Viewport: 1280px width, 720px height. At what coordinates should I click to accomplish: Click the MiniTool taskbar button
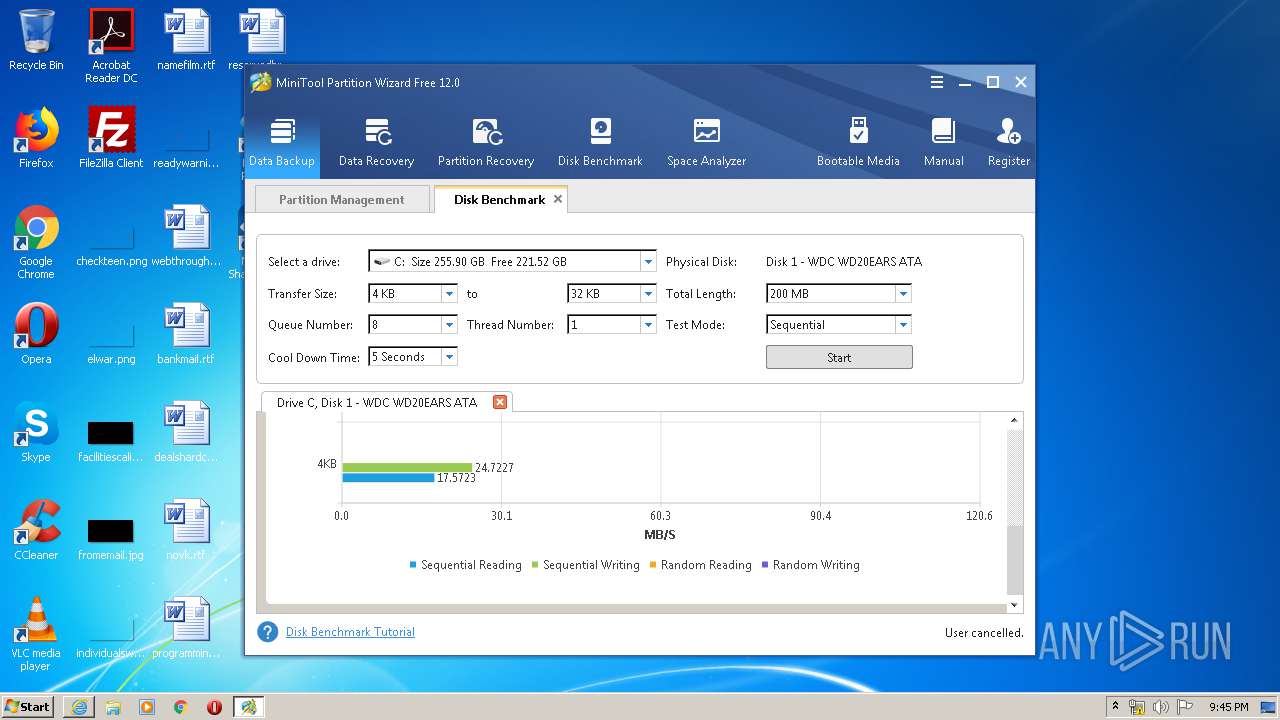248,707
